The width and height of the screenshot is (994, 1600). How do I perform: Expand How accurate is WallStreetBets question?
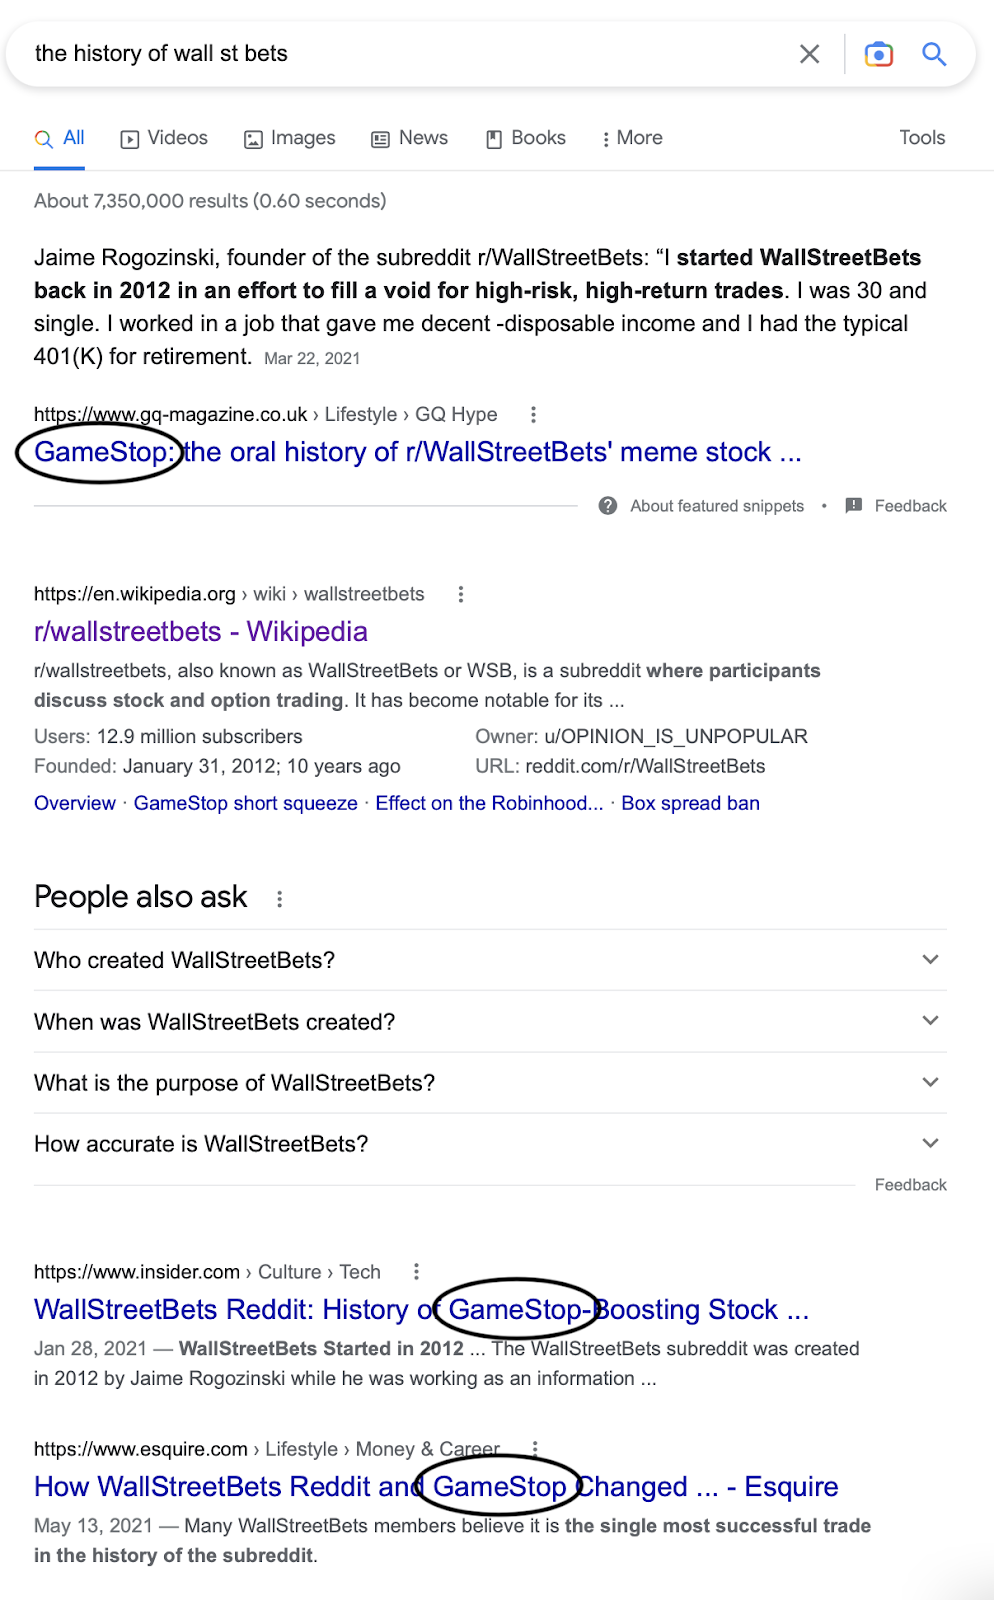490,1143
